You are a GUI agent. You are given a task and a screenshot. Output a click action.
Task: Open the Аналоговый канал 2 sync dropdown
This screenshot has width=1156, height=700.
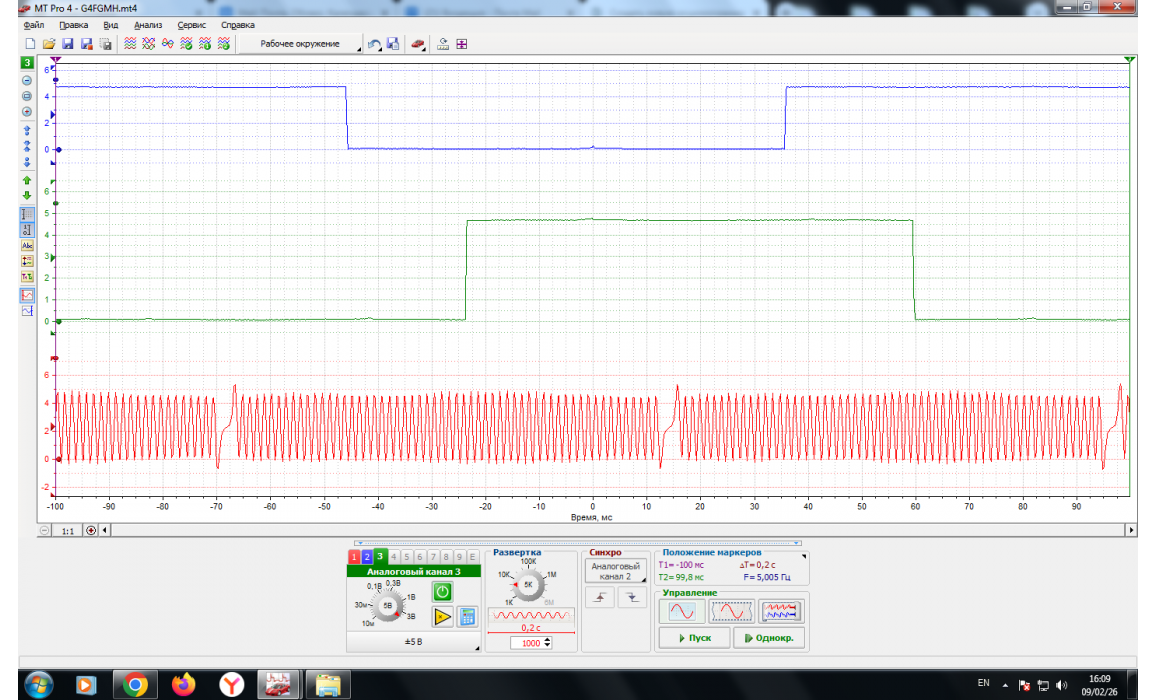[615, 571]
